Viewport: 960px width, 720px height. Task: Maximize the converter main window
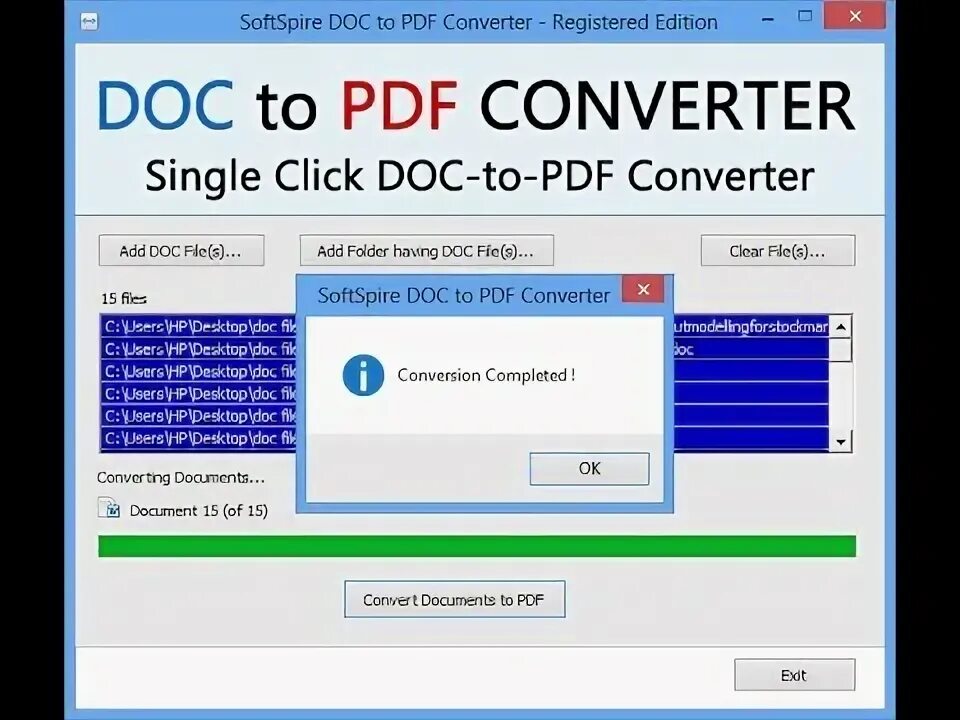805,17
